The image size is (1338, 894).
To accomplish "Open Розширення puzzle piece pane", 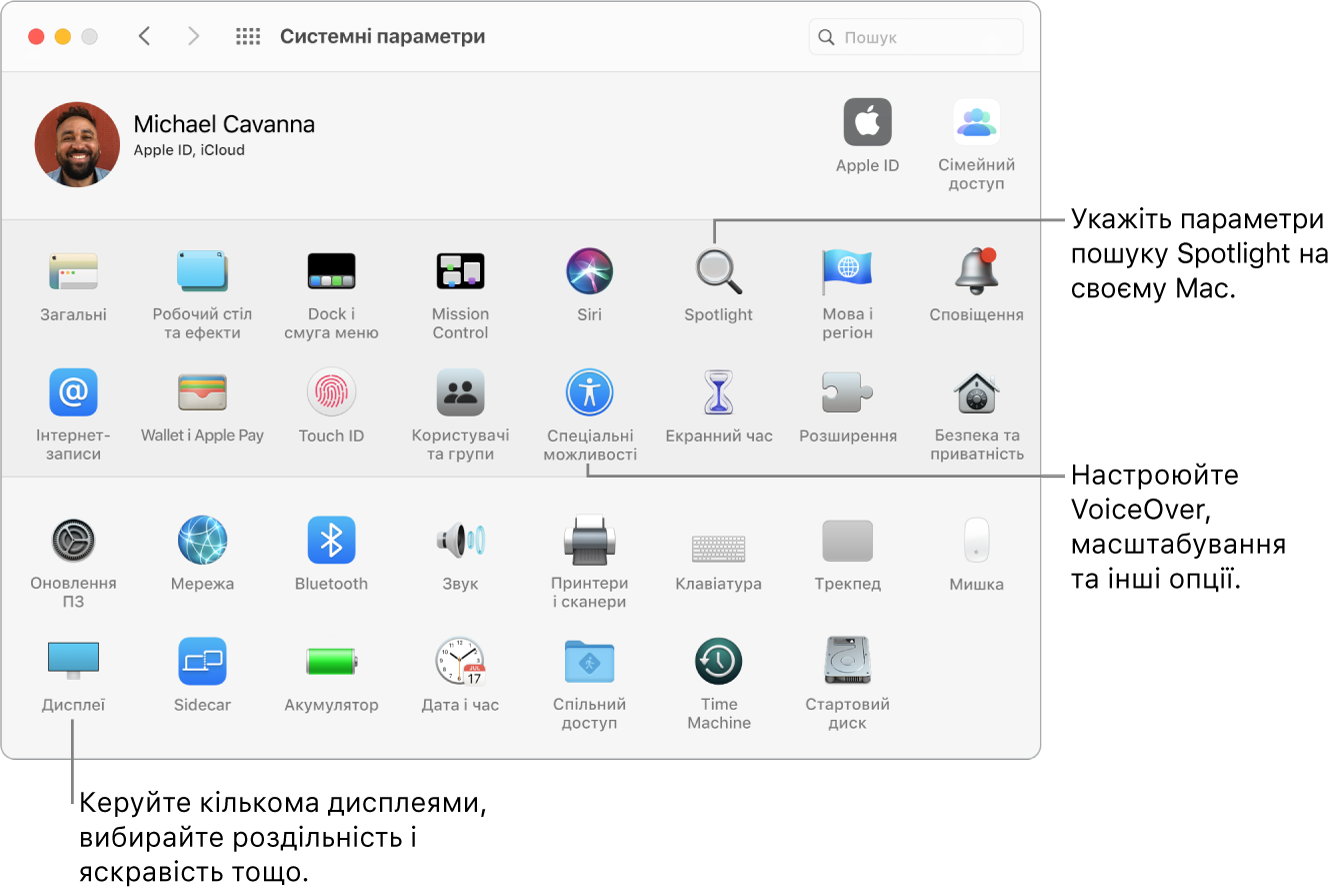I will 847,392.
